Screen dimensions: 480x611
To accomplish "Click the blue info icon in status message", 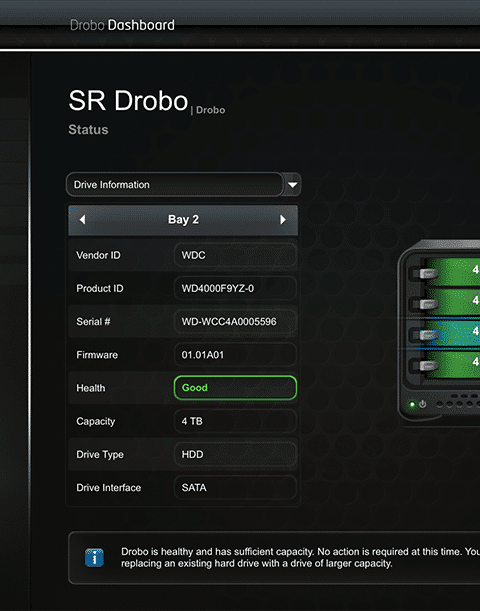I will coord(94,558).
